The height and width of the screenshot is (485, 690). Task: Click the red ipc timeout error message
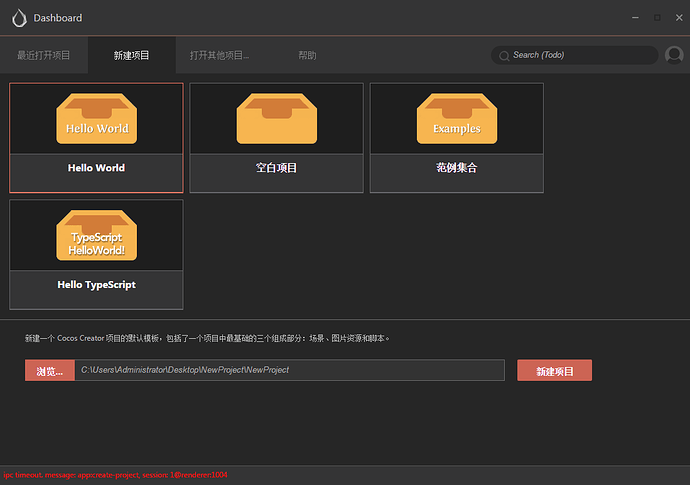coord(115,475)
